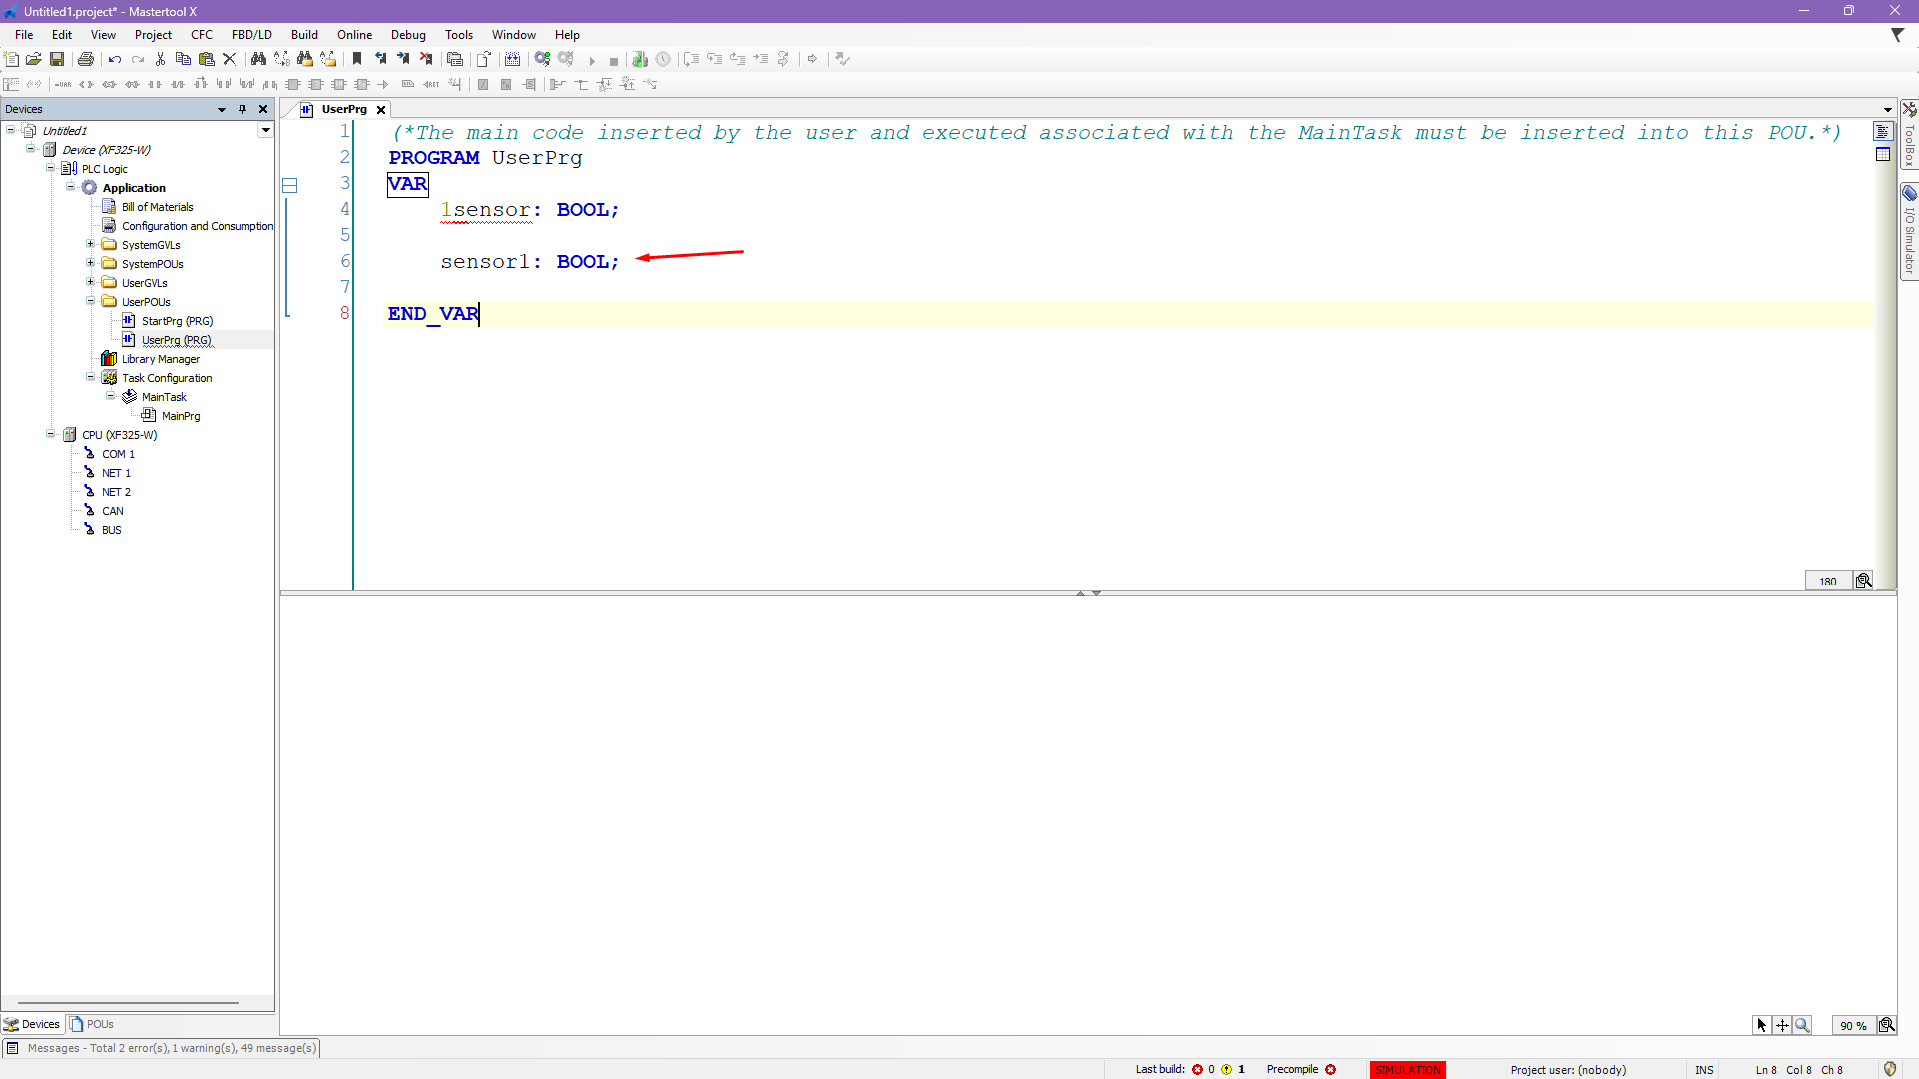This screenshot has width=1919, height=1079.
Task: Click the Save project toolbar icon
Action: [57, 59]
